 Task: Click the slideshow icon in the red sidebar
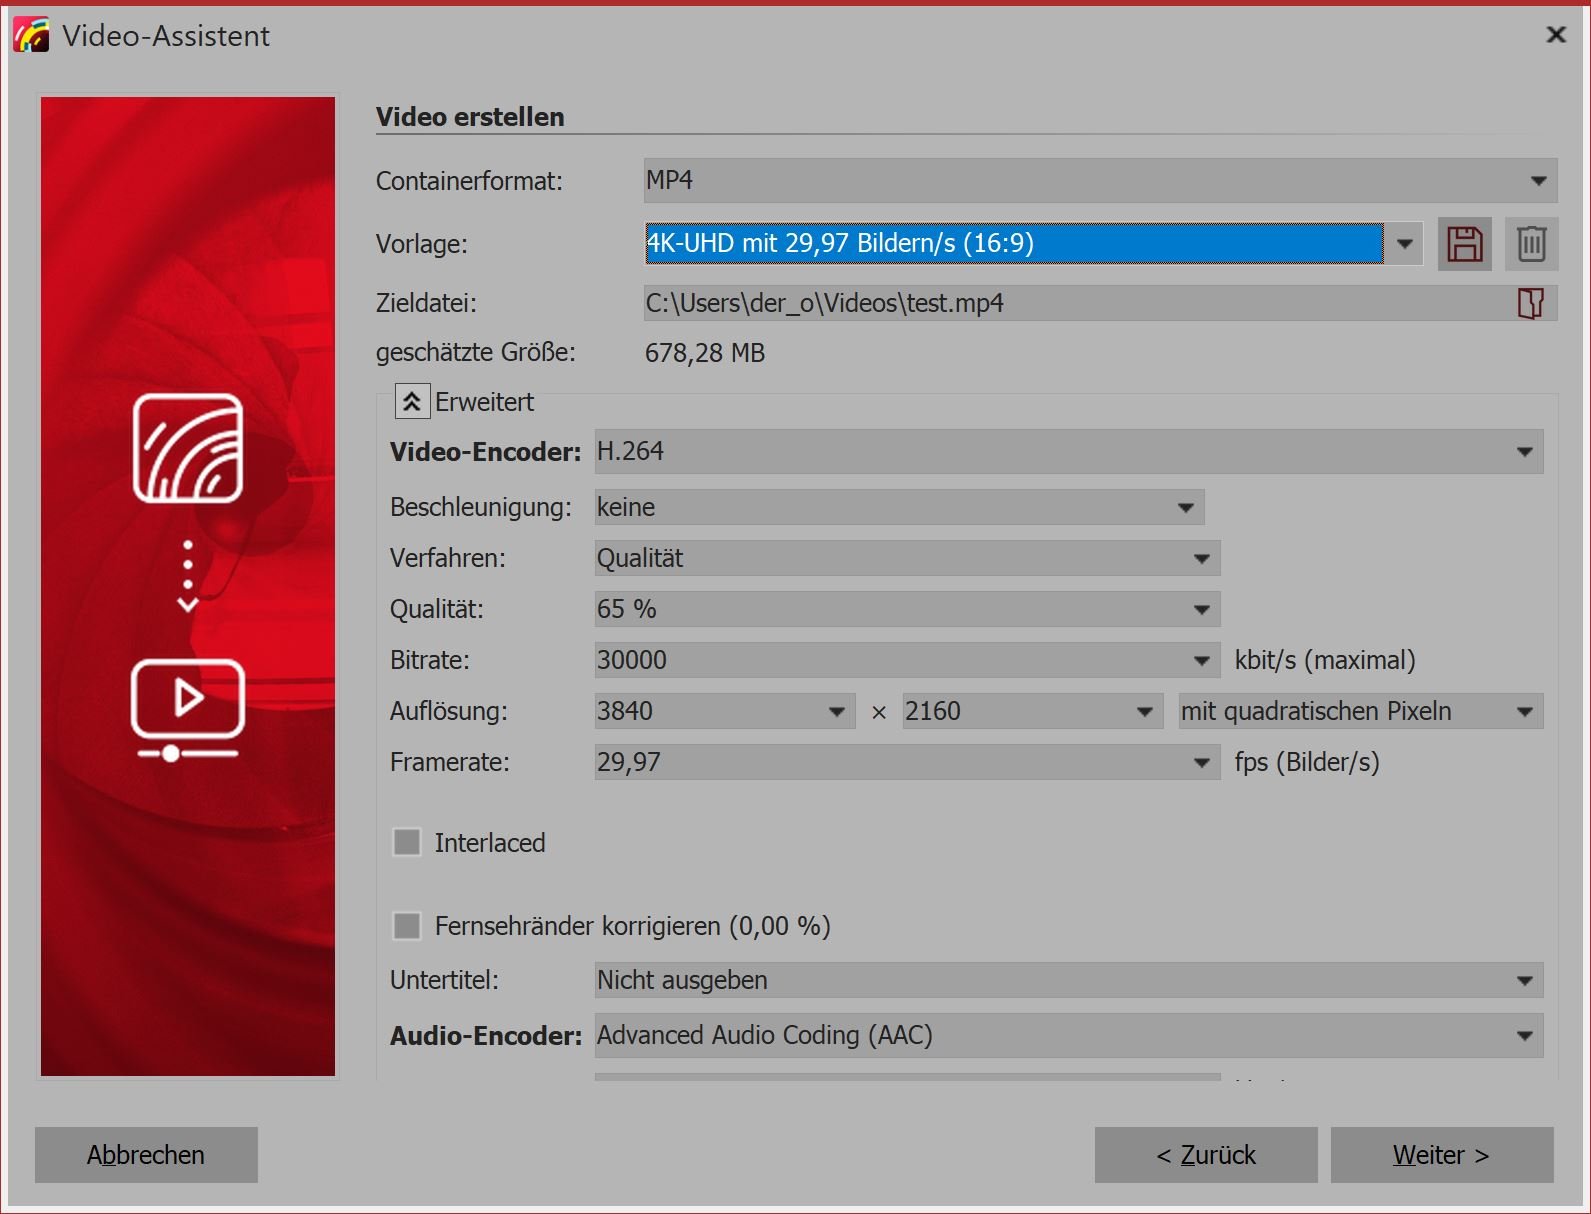click(x=188, y=448)
